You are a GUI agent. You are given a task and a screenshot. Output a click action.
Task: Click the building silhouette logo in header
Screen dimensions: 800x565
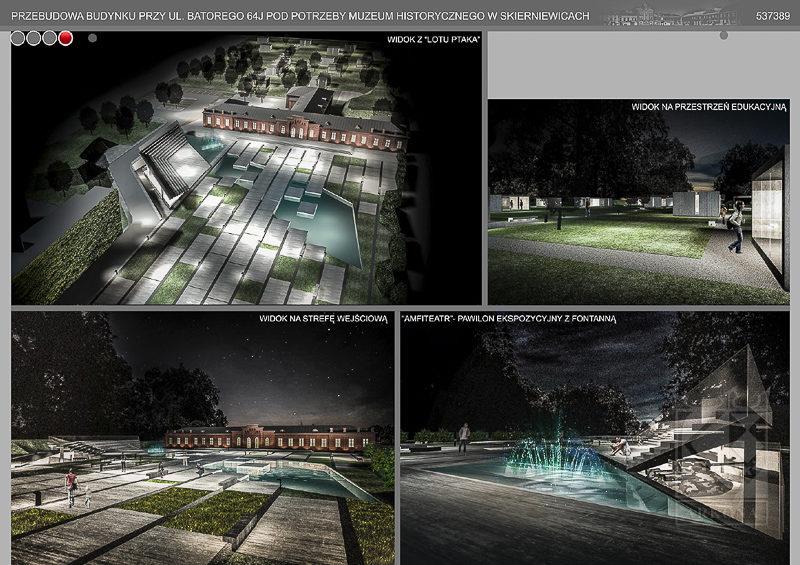pos(672,14)
